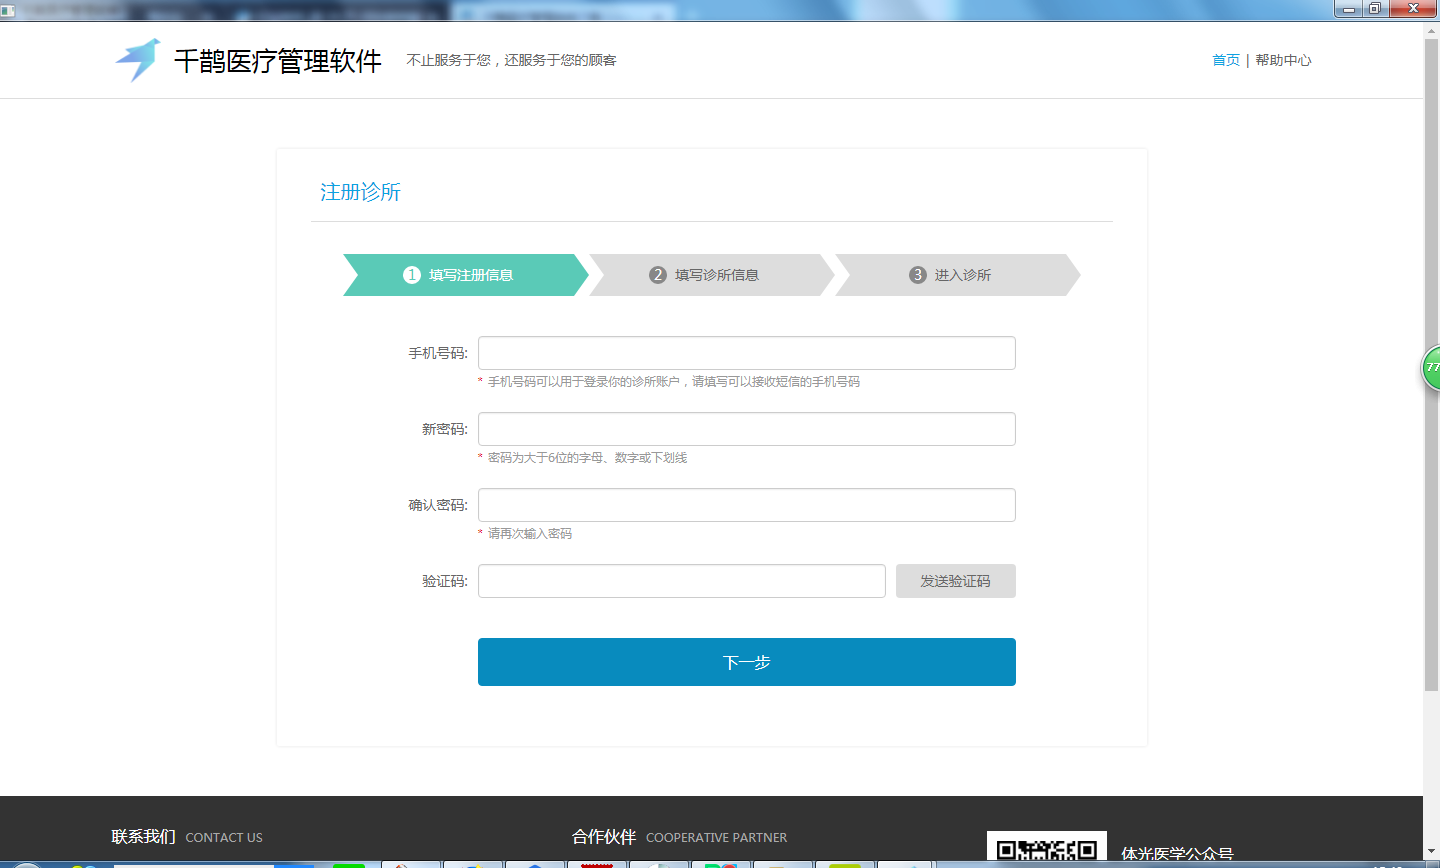Click the 新密码 input field

(746, 428)
